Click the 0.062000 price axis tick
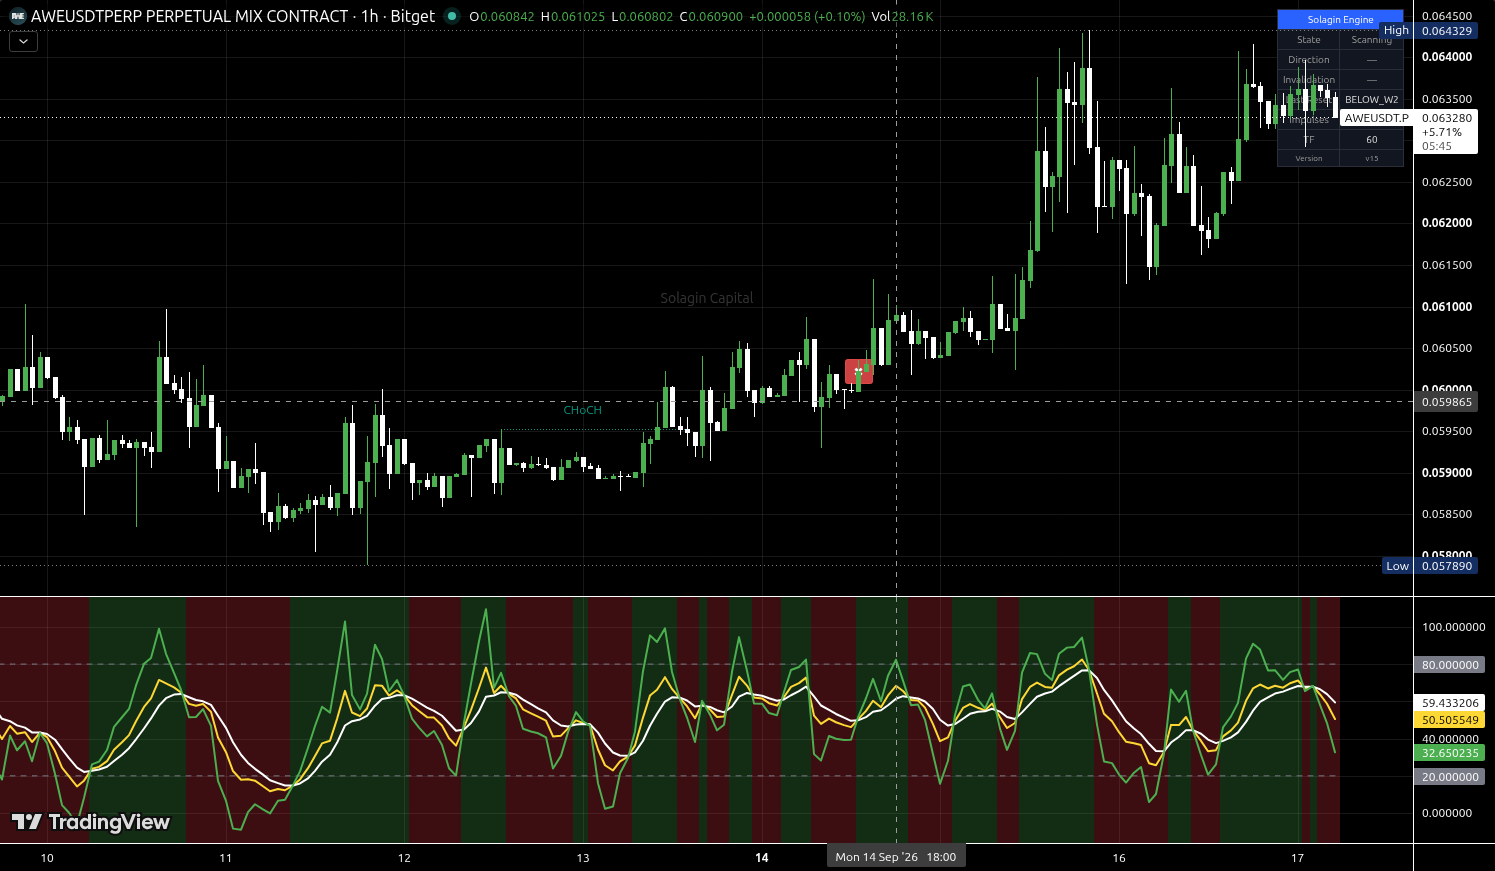This screenshot has width=1495, height=871. (x=1447, y=223)
